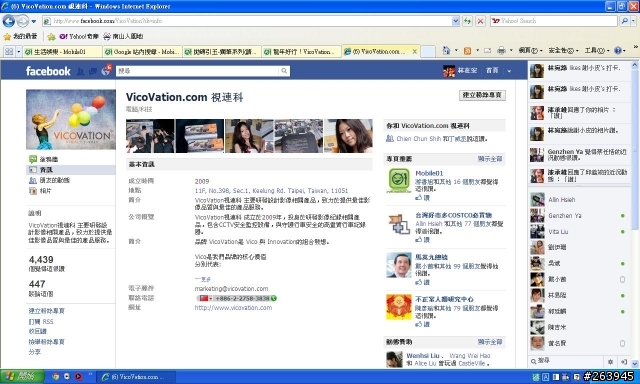This screenshot has width=640, height=384.
Task: Expand the Safety (安全性) menu
Action: click(563, 51)
